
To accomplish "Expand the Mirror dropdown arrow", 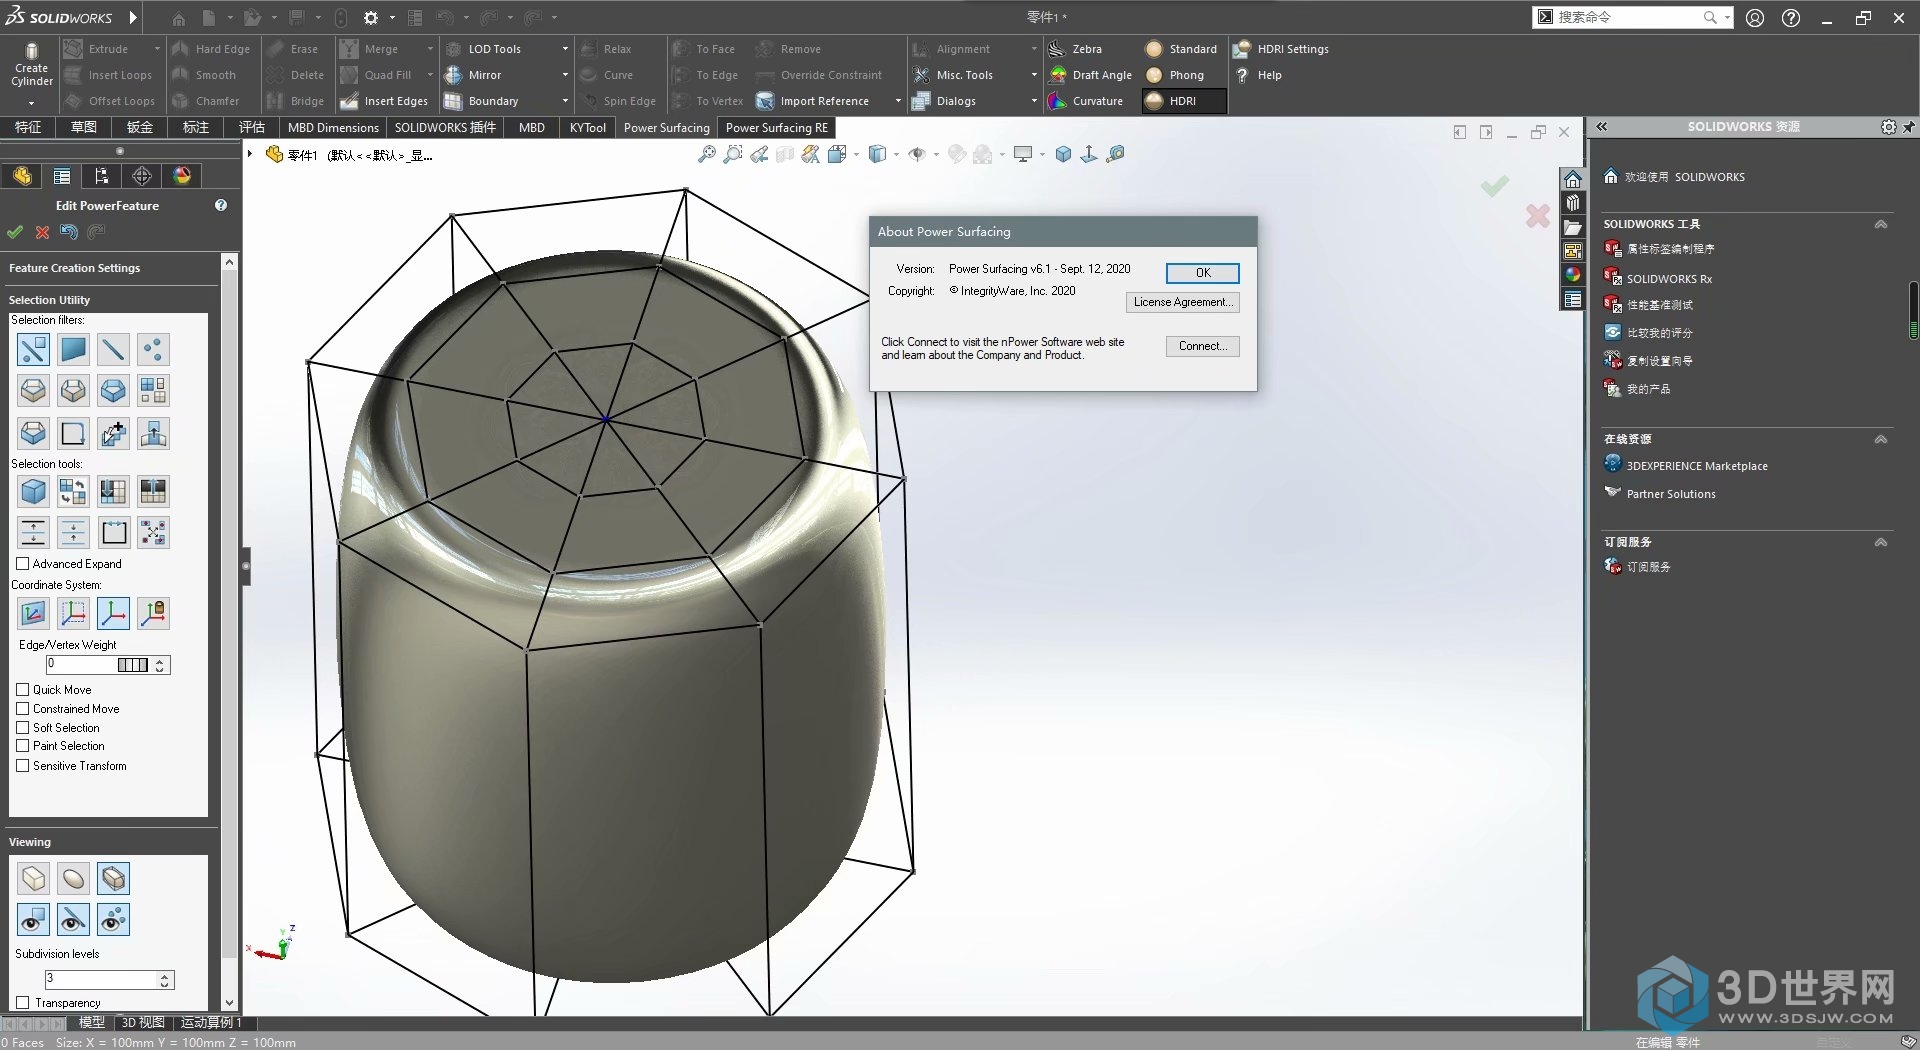I will click(565, 75).
